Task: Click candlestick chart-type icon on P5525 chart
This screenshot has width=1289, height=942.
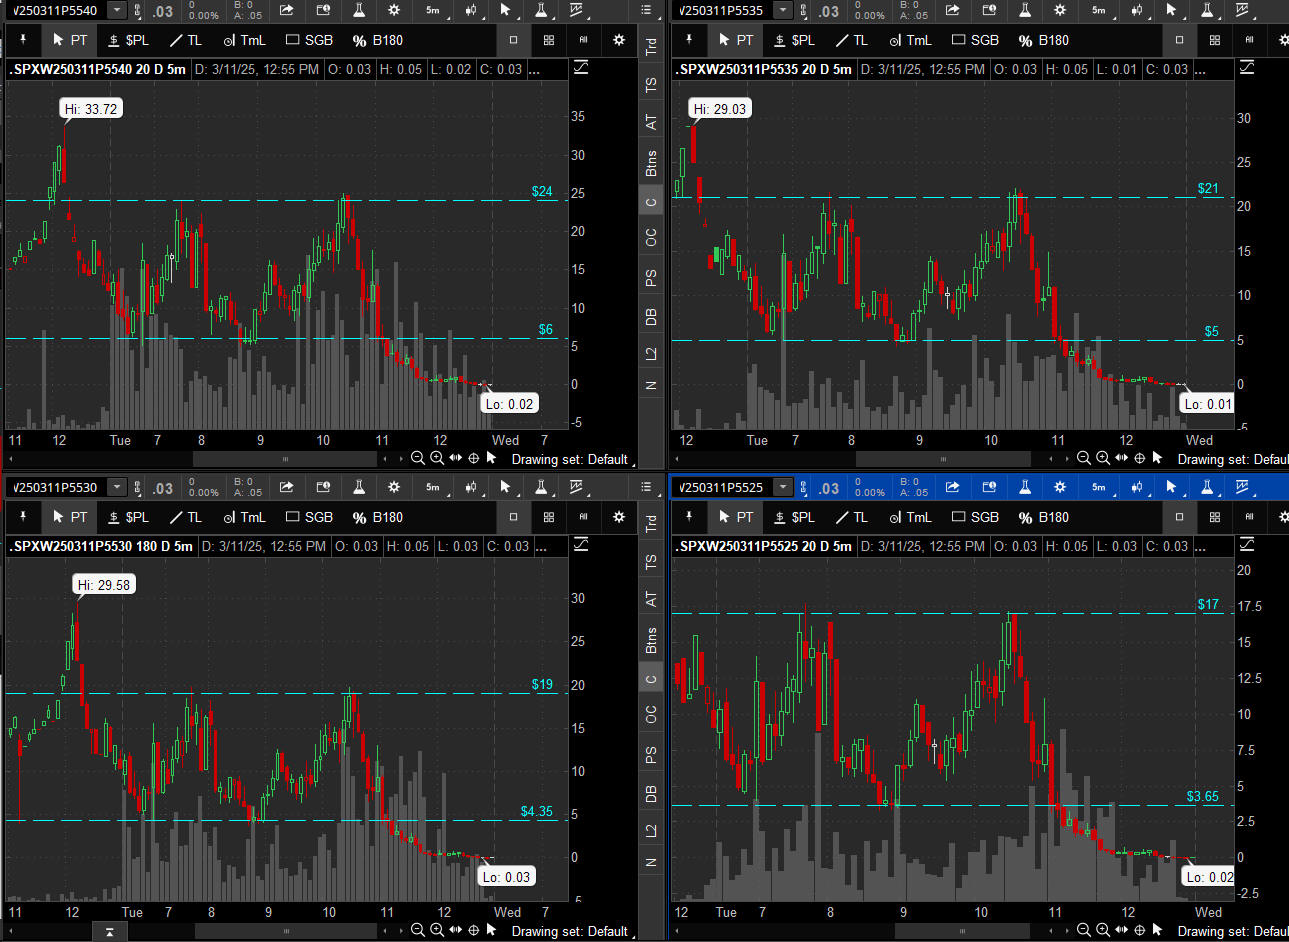Action: coord(1137,488)
